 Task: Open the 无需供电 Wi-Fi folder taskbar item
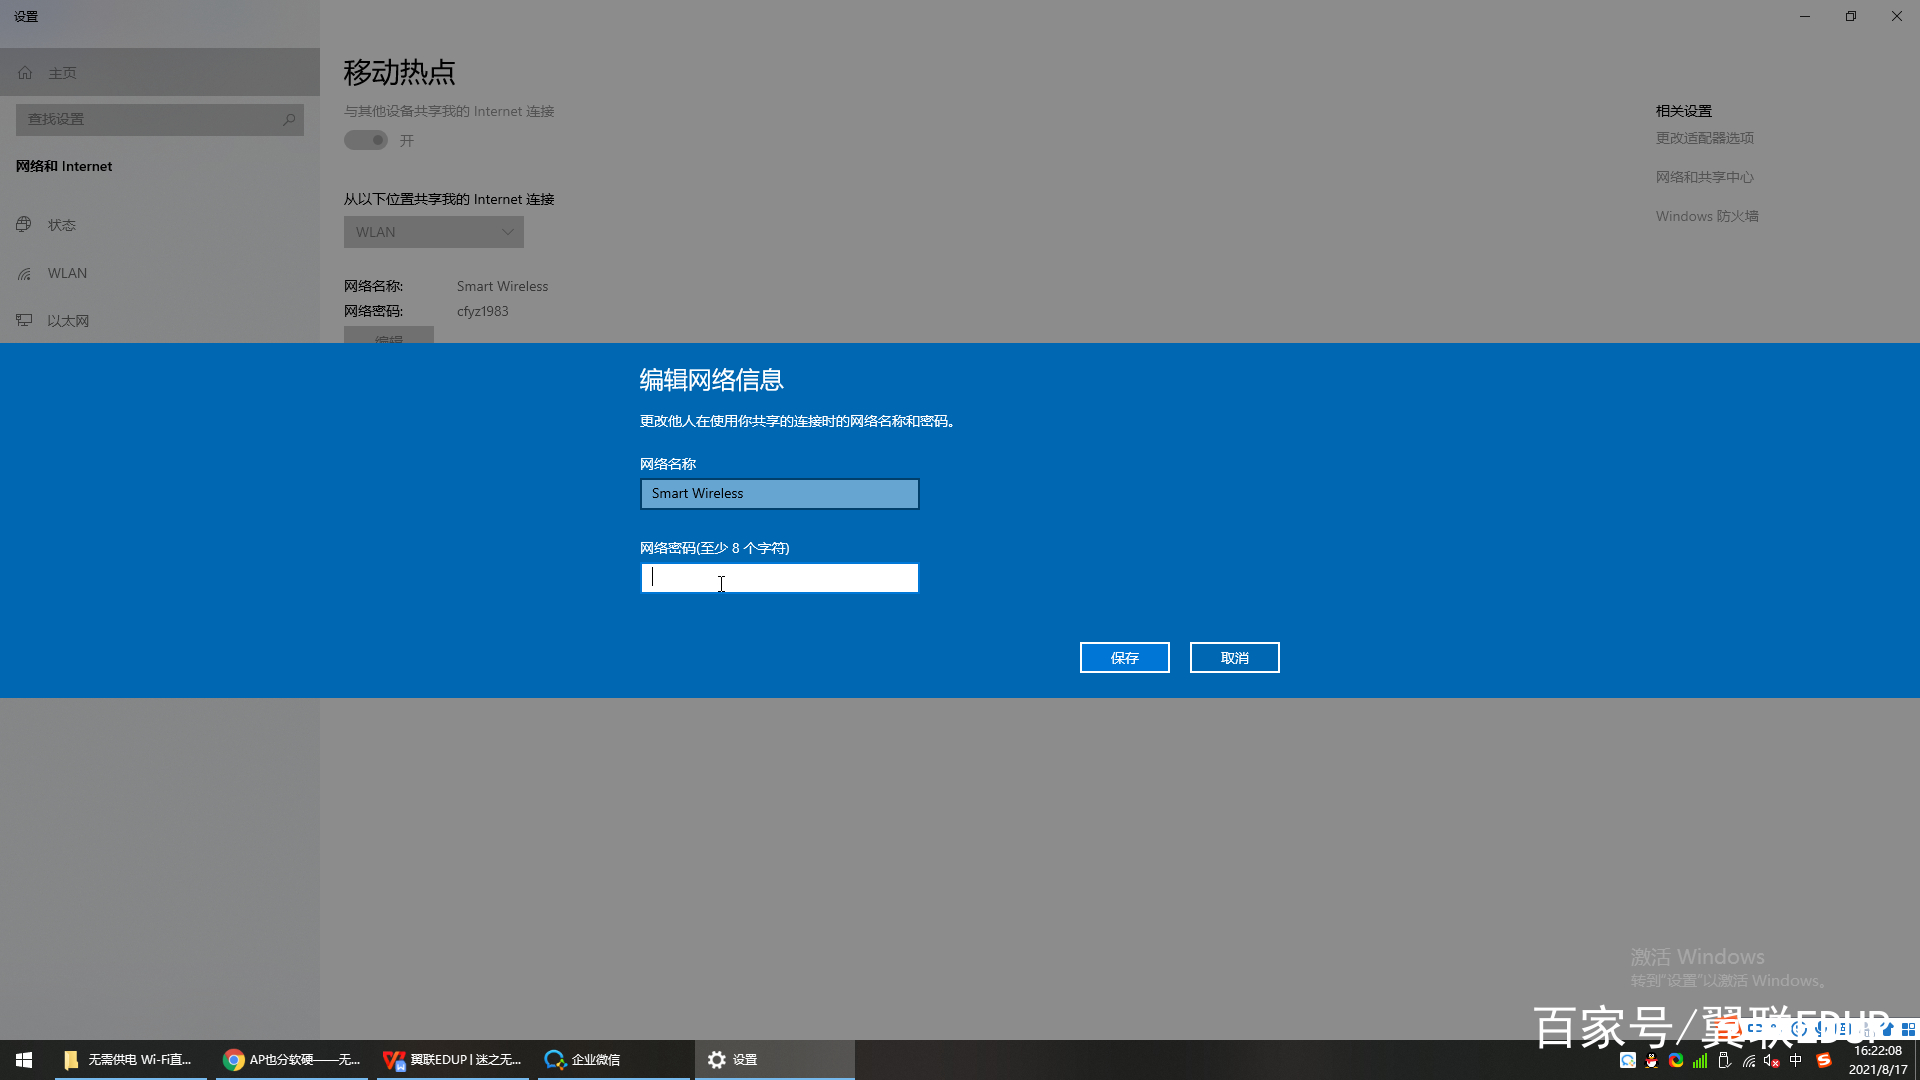[x=130, y=1060]
